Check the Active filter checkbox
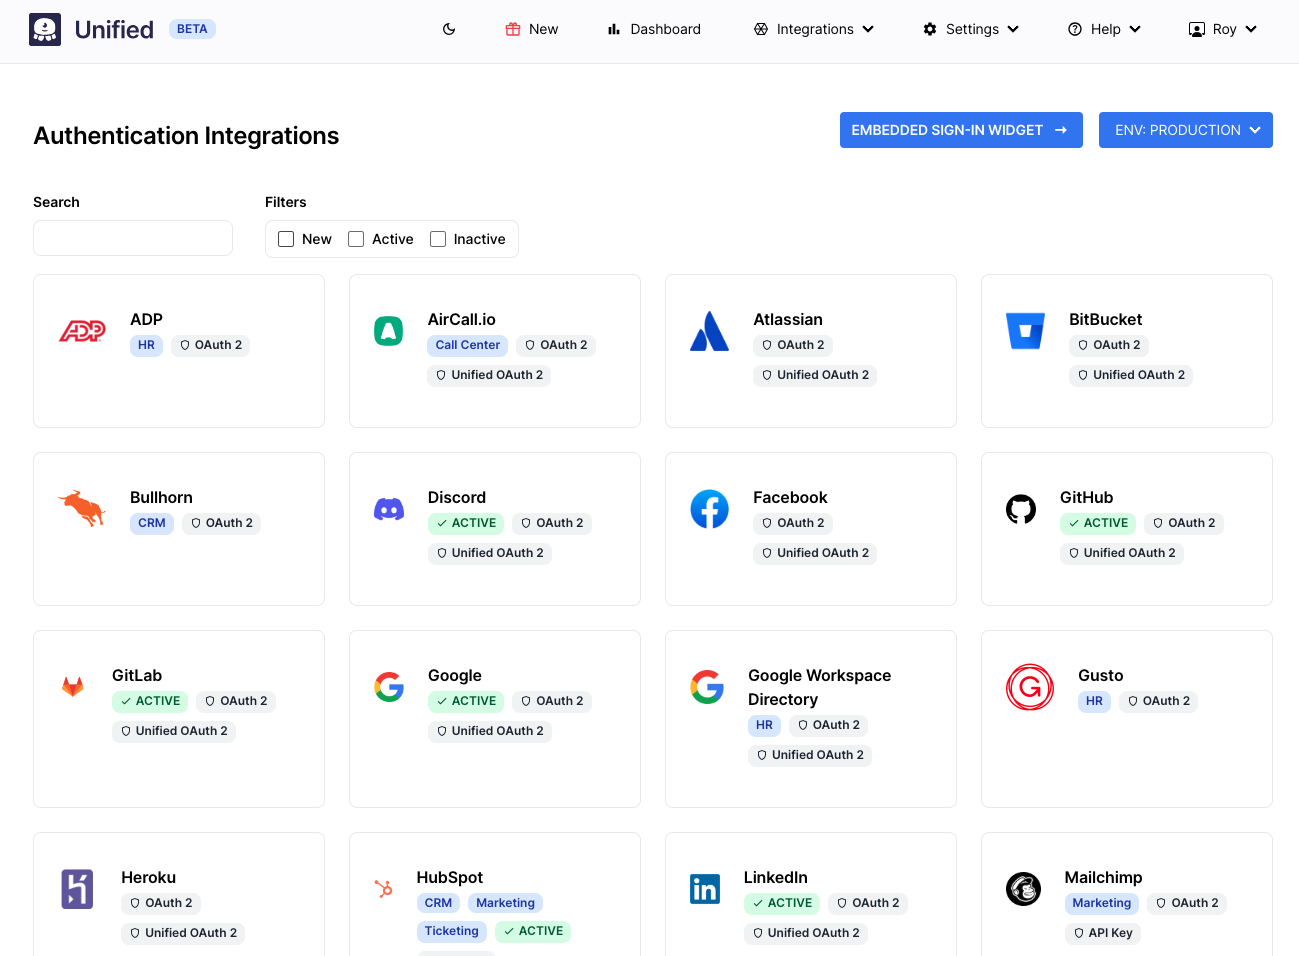Image resolution: width=1299 pixels, height=956 pixels. click(356, 239)
